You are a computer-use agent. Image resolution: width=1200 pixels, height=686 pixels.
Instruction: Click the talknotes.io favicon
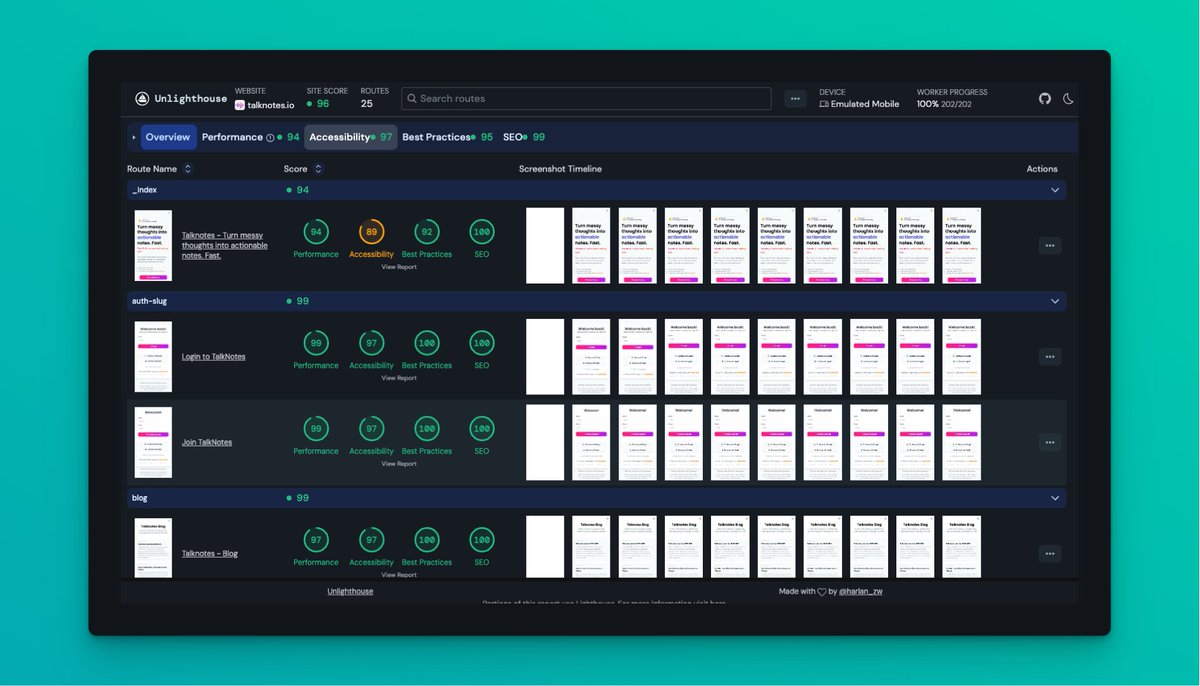pyautogui.click(x=240, y=104)
